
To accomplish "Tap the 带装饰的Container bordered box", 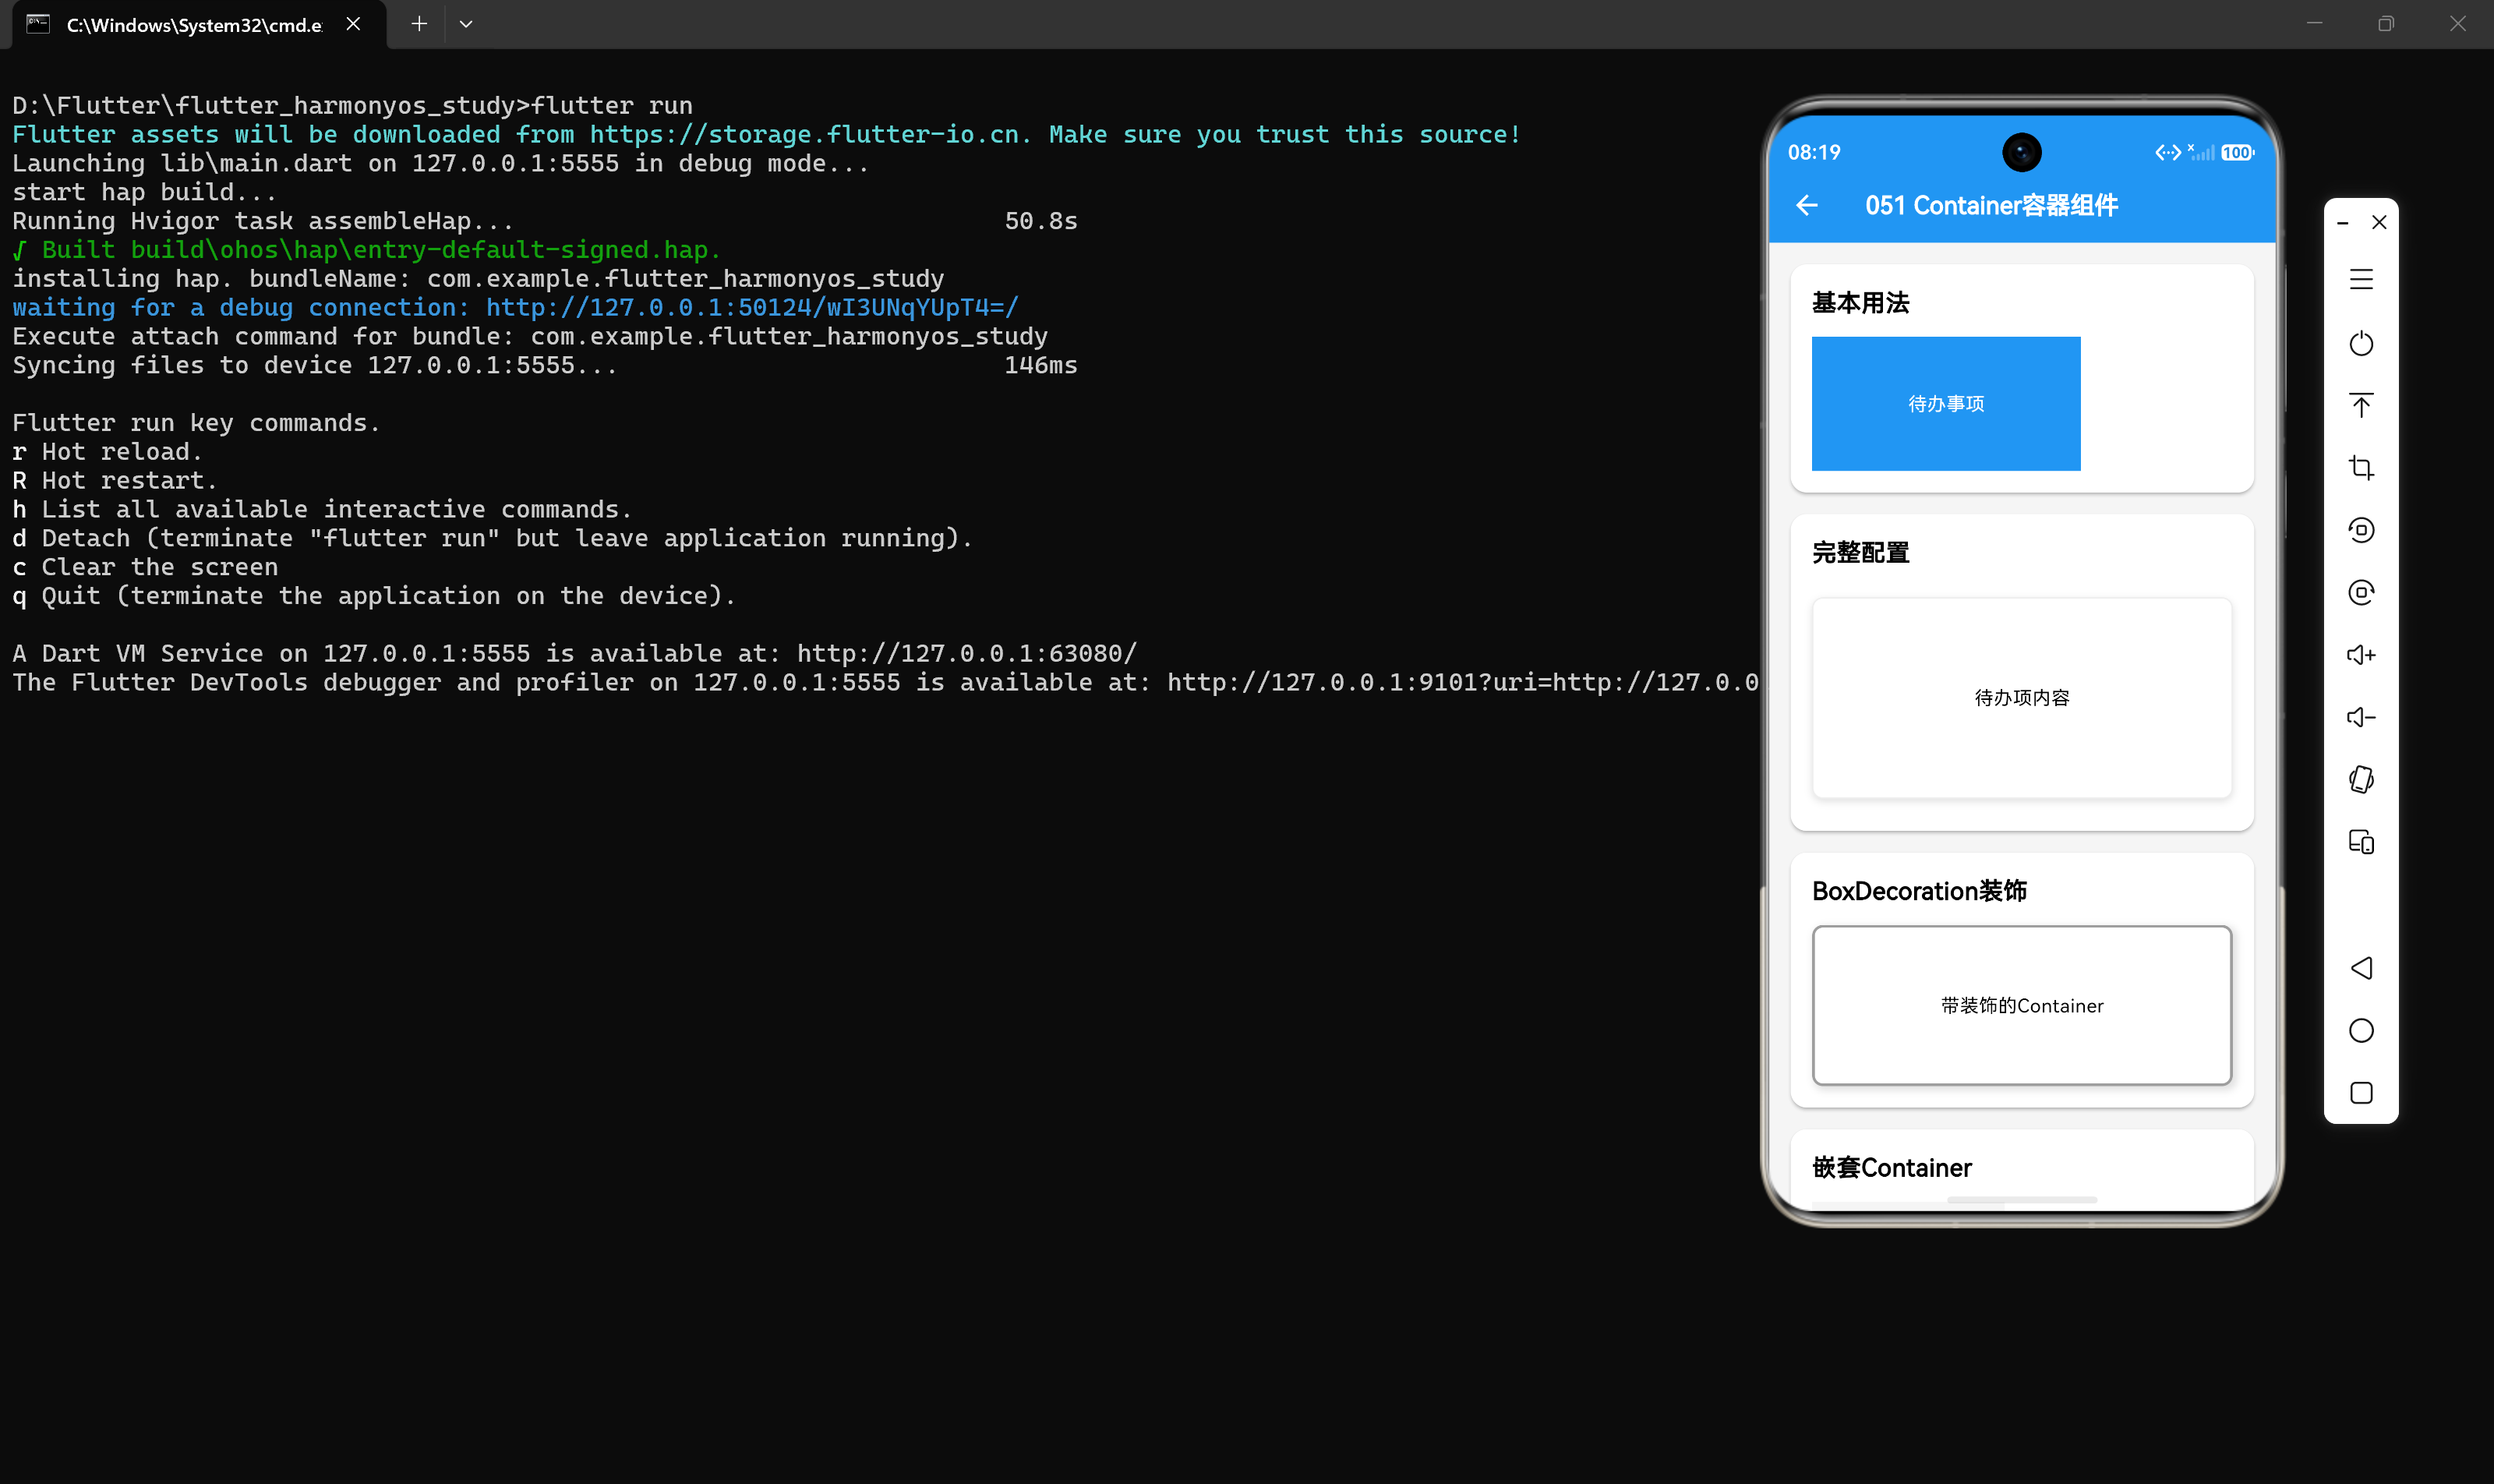I will [x=2021, y=1005].
